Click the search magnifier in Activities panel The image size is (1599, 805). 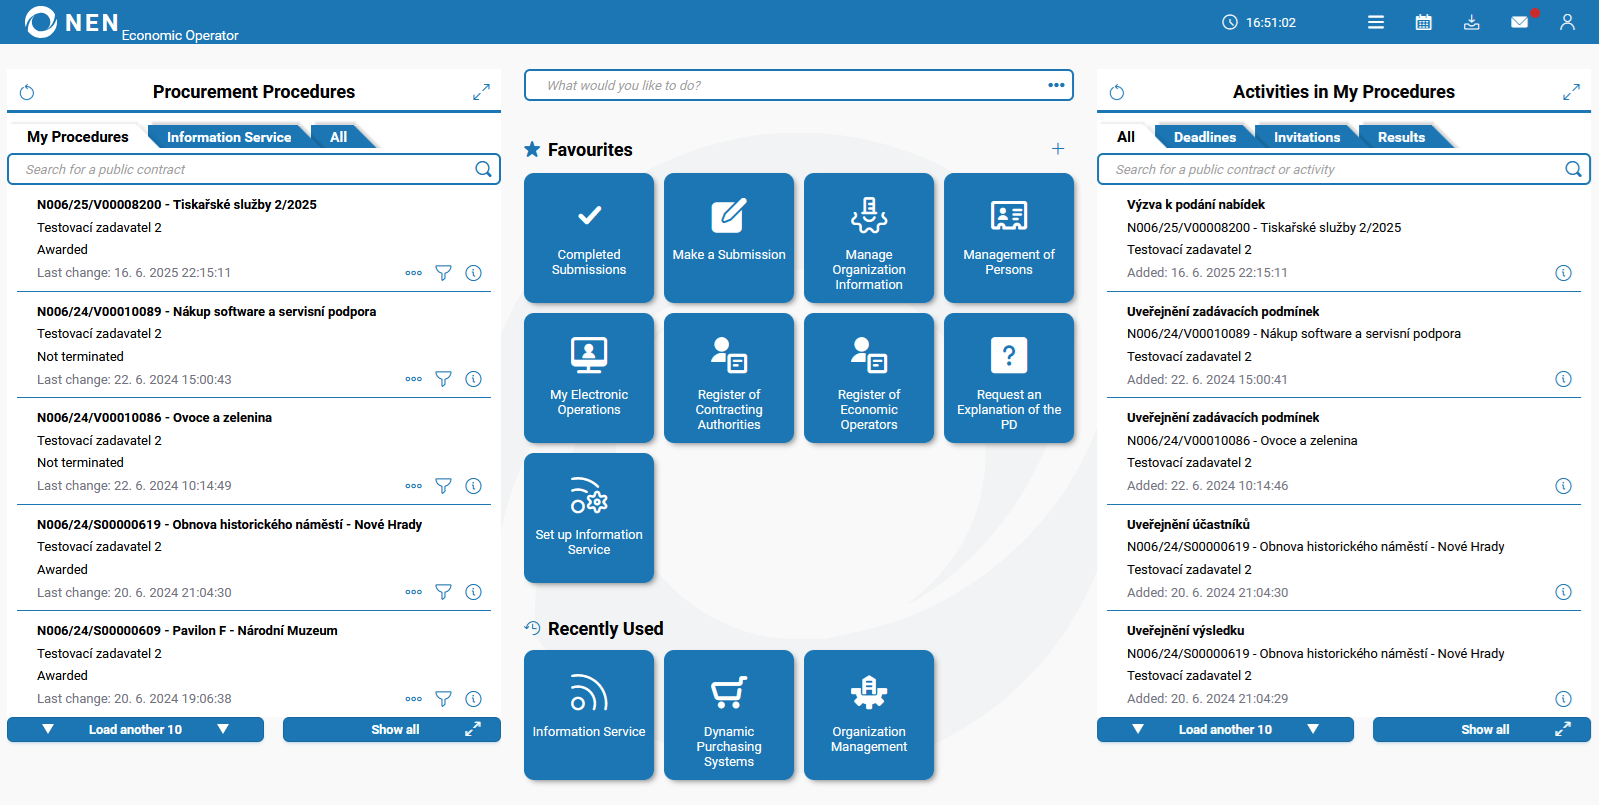(1573, 169)
